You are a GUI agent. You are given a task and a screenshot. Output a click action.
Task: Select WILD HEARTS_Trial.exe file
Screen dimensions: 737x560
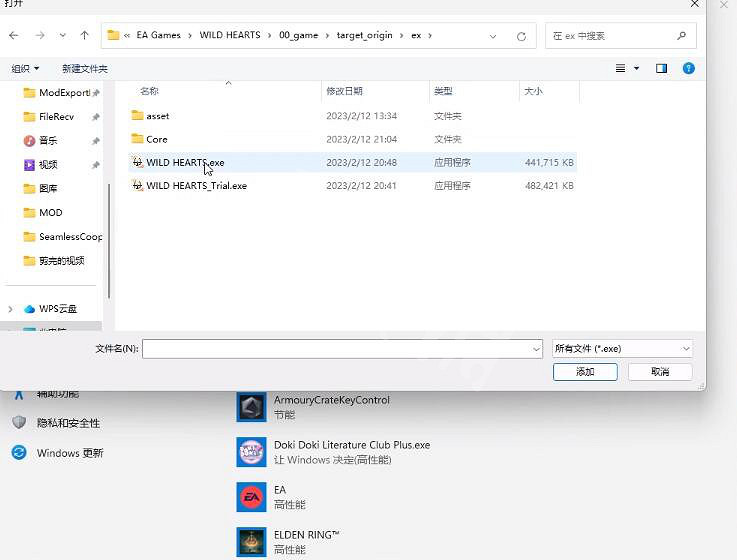[x=196, y=186]
